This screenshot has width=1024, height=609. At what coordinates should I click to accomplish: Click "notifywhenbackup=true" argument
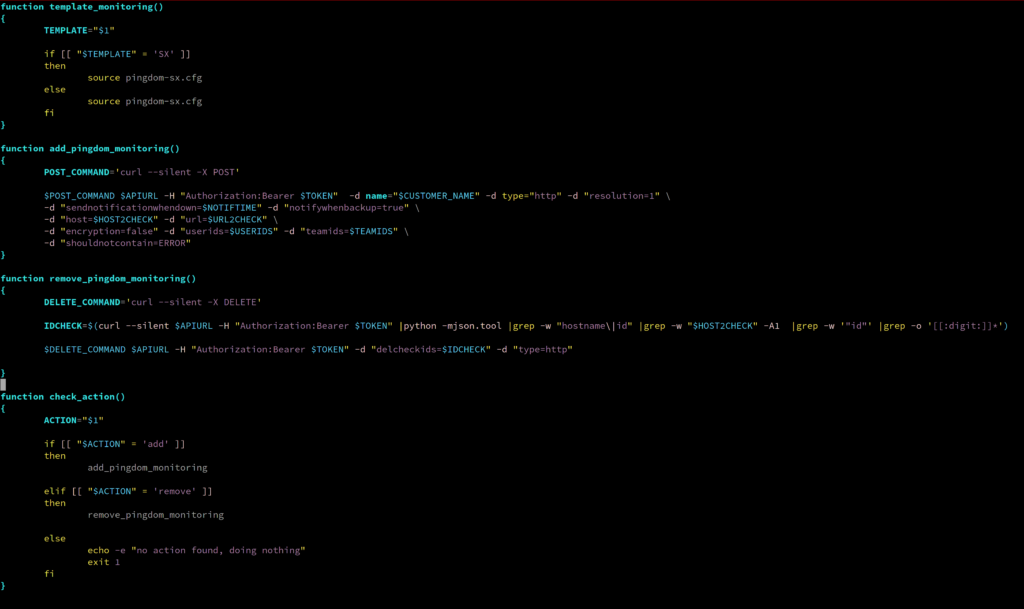click(346, 208)
